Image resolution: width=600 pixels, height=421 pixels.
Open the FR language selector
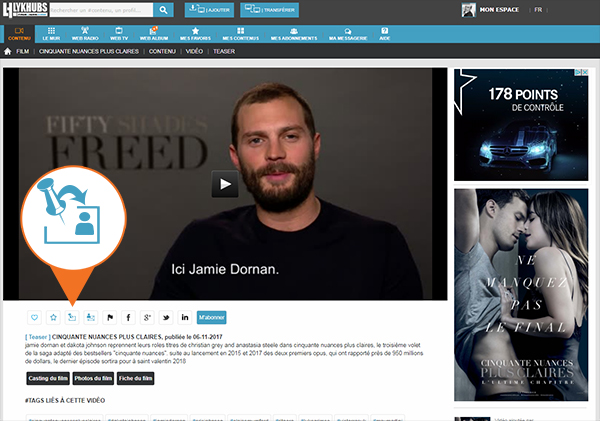click(538, 10)
